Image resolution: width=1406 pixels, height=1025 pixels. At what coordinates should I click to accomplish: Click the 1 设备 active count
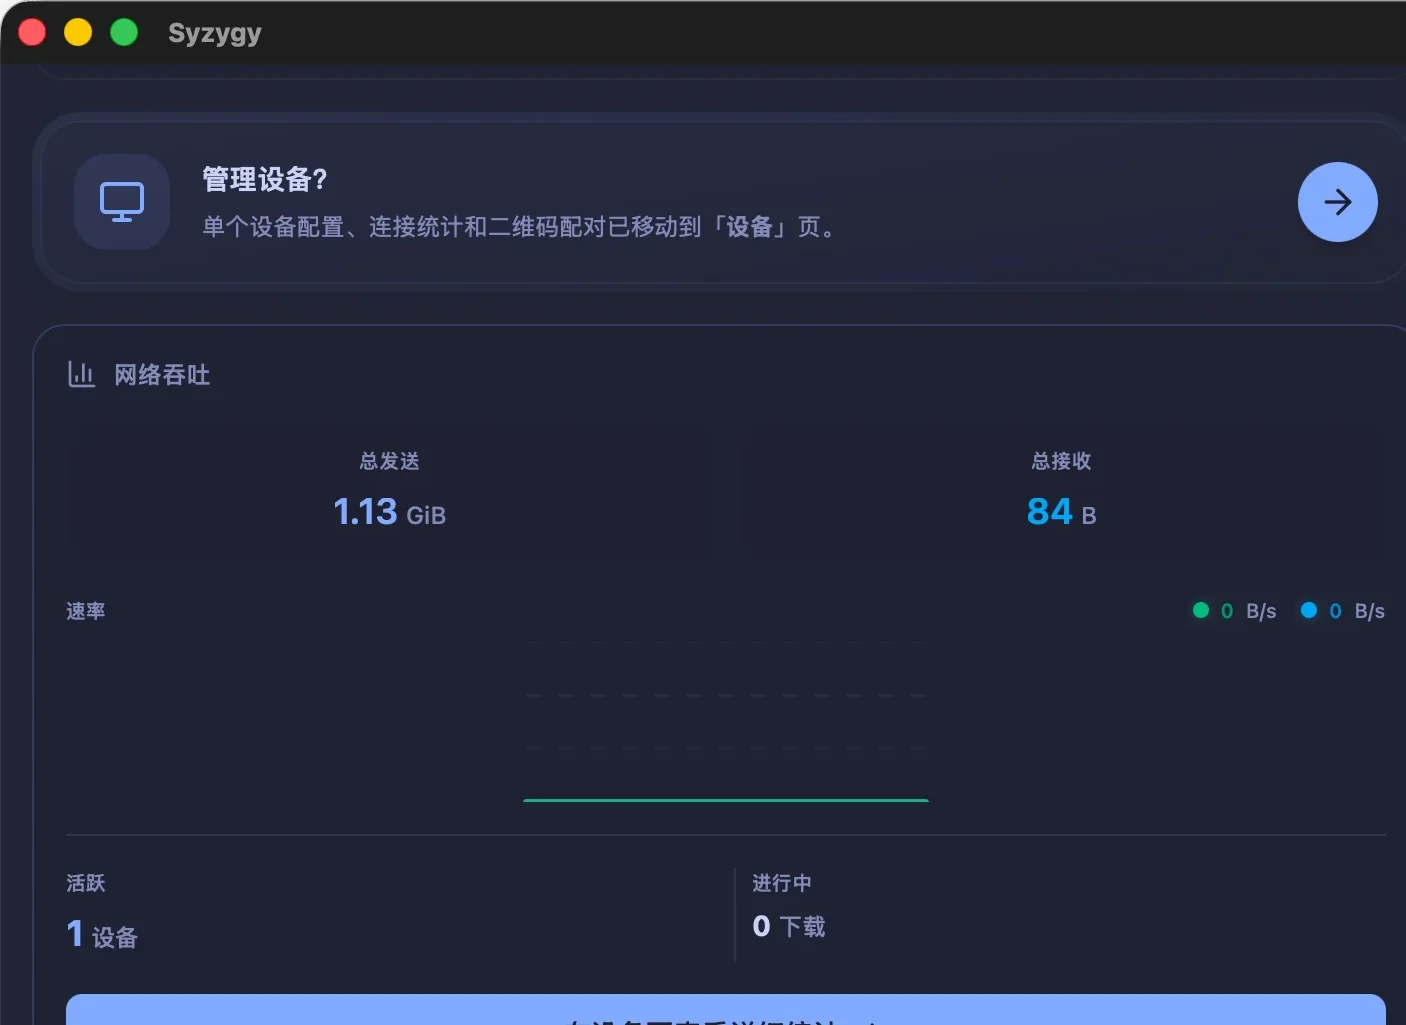pos(102,935)
